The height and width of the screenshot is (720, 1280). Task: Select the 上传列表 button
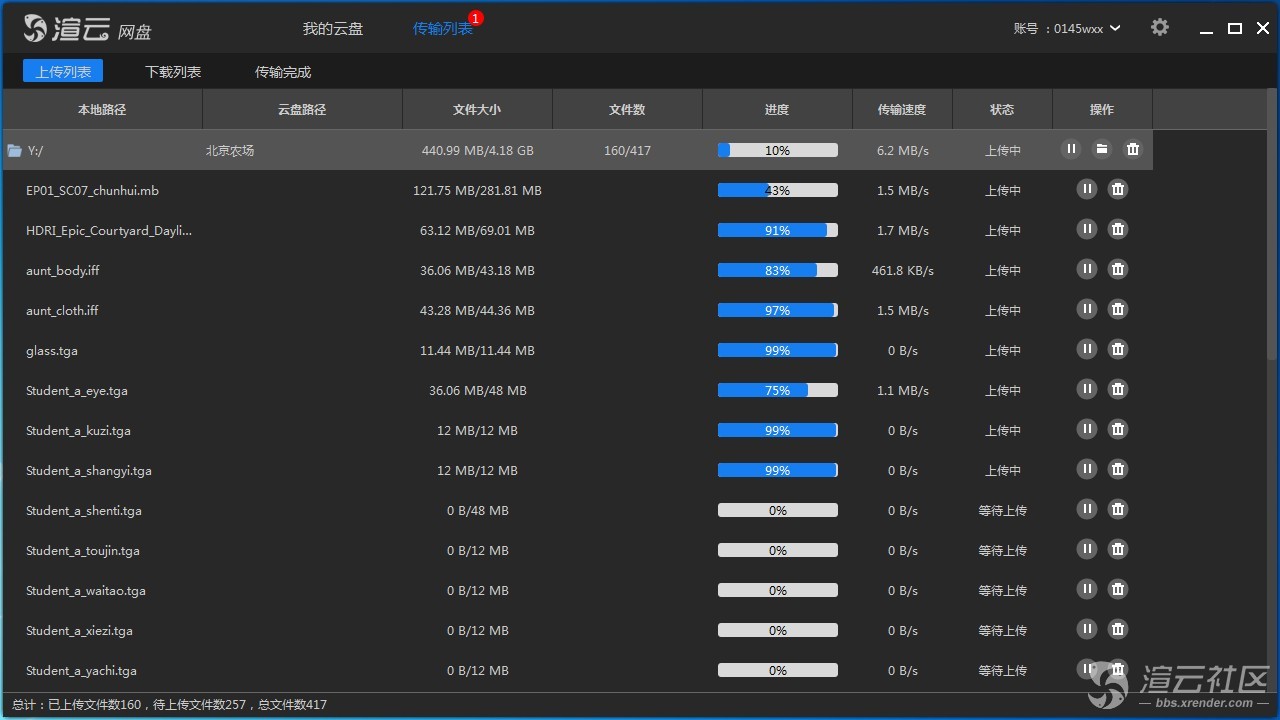(63, 72)
